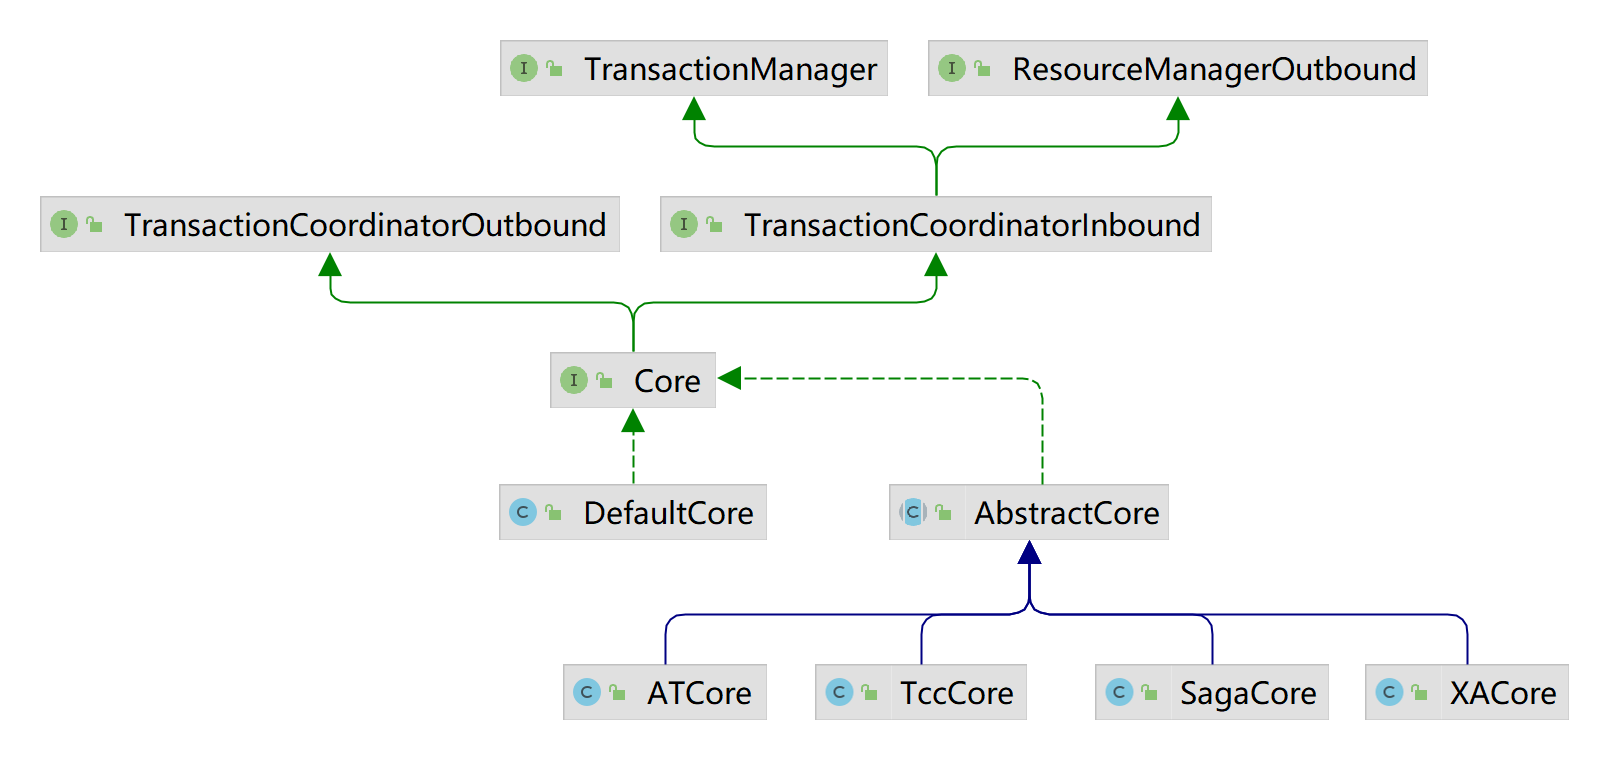Select the TransactionCoordinatorInbound node label
The height and width of the screenshot is (760, 1610).
[x=972, y=225]
